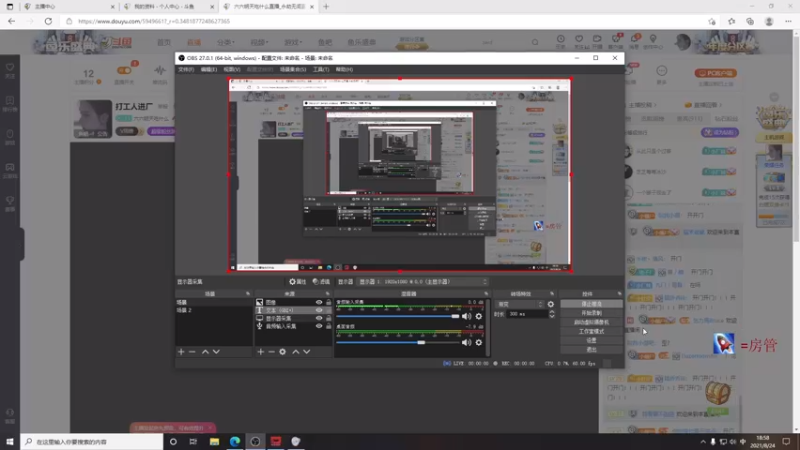Remove selected scene with minus icon
This screenshot has width=800, height=450.
(x=192, y=352)
